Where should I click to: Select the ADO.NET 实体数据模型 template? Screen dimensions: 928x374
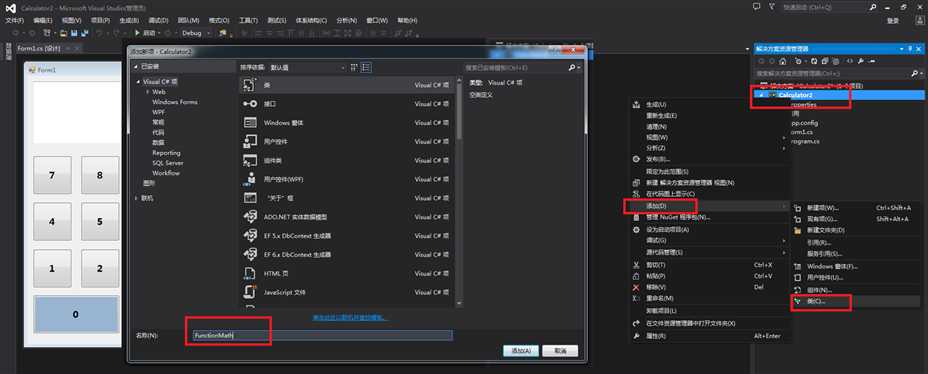347,217
